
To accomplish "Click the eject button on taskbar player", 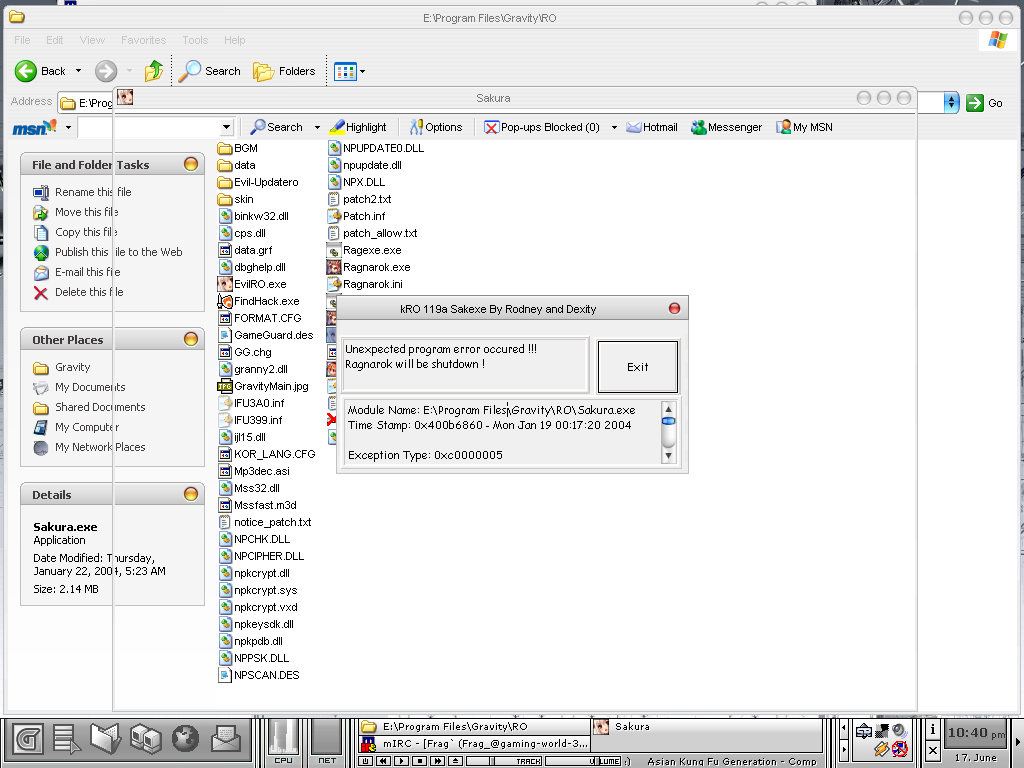I will pos(456,761).
